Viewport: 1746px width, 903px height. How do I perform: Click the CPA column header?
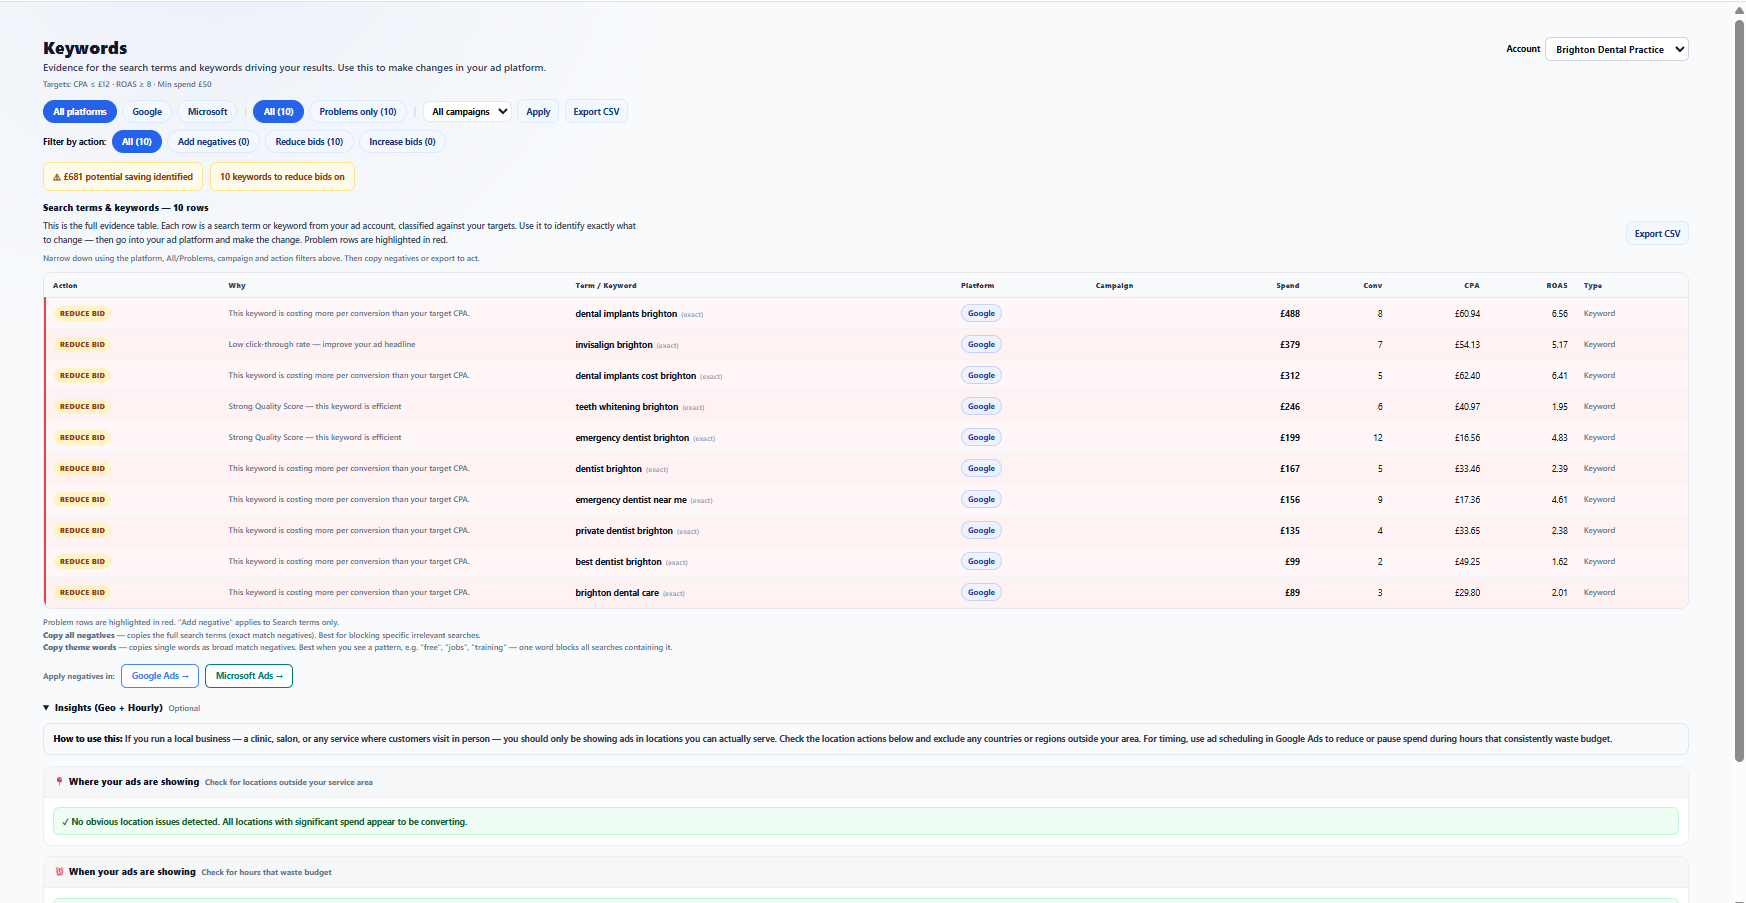pos(1472,286)
